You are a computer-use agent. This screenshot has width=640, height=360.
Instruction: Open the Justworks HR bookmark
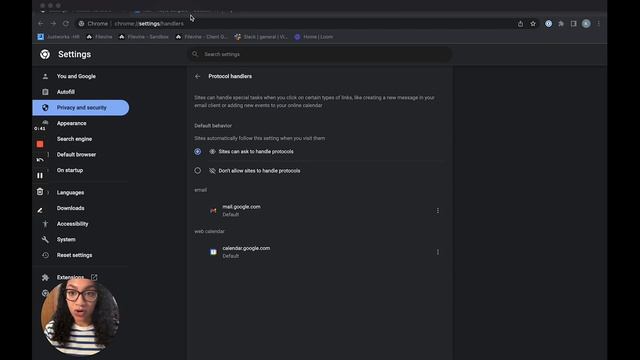58,37
